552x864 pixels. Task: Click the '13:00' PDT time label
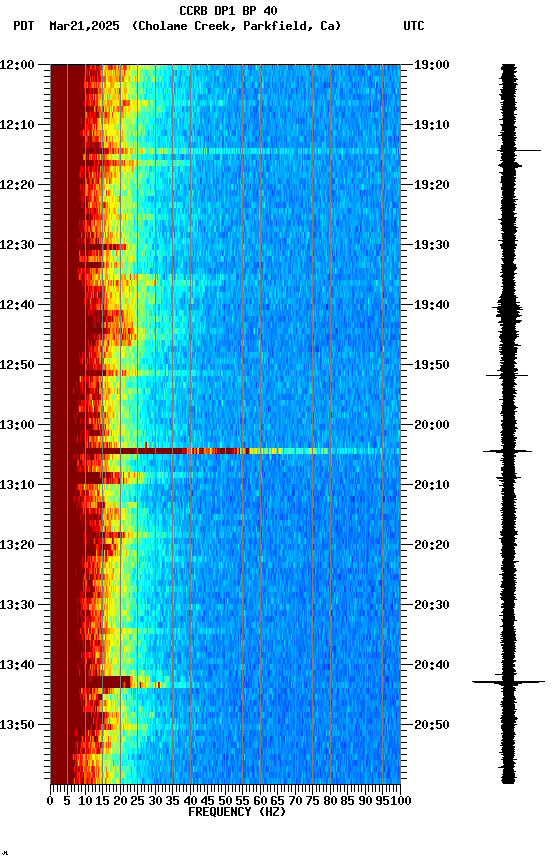pyautogui.click(x=17, y=425)
